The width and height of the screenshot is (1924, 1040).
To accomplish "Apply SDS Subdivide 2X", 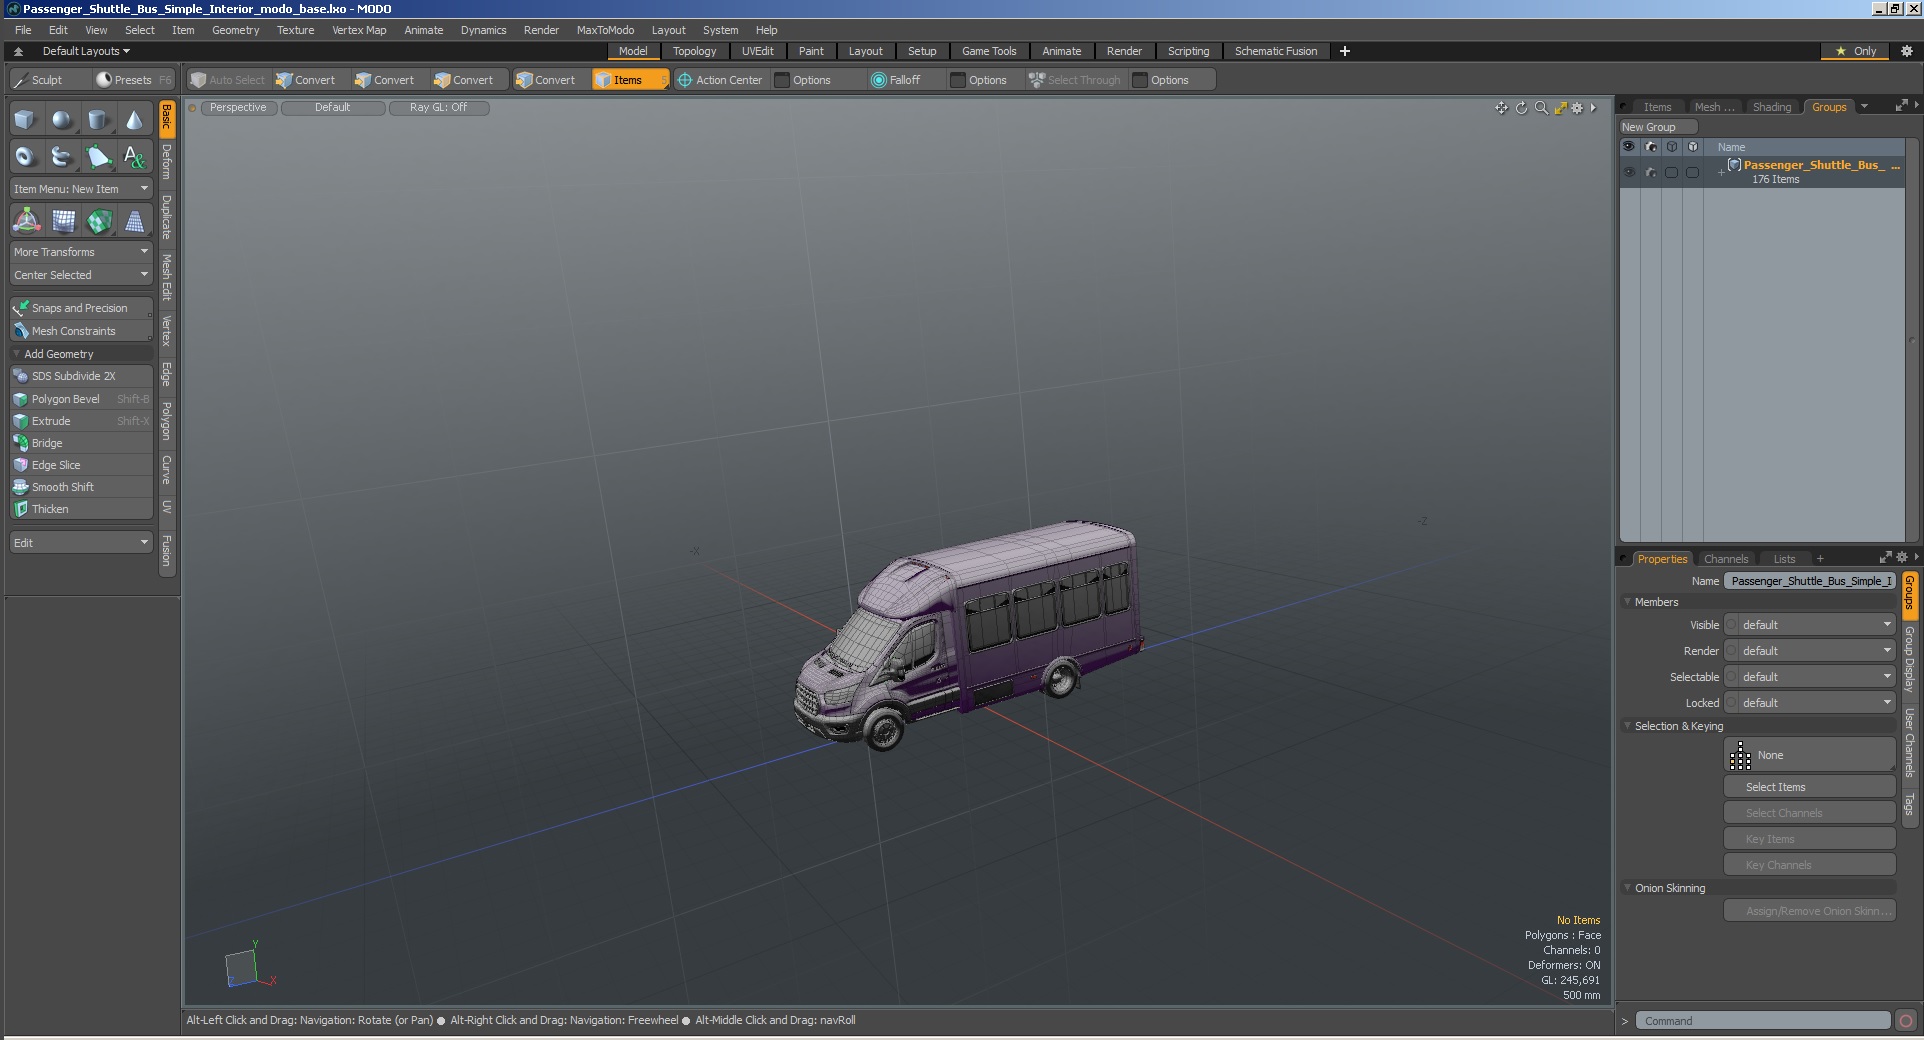I will 81,376.
